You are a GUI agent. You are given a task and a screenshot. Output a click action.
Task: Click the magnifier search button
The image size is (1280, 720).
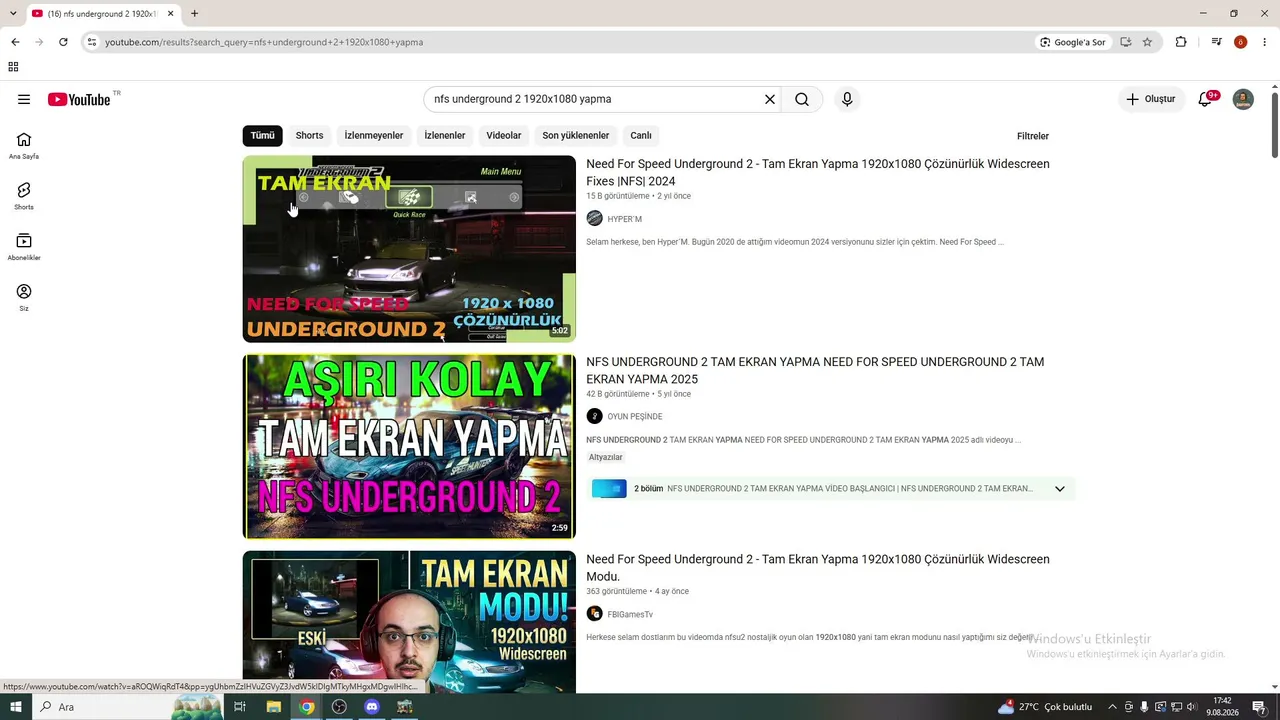tap(802, 99)
